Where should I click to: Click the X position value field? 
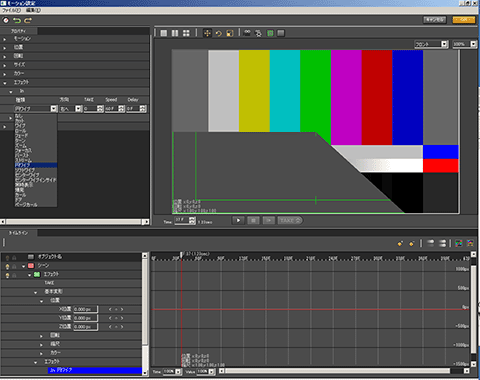click(x=85, y=309)
